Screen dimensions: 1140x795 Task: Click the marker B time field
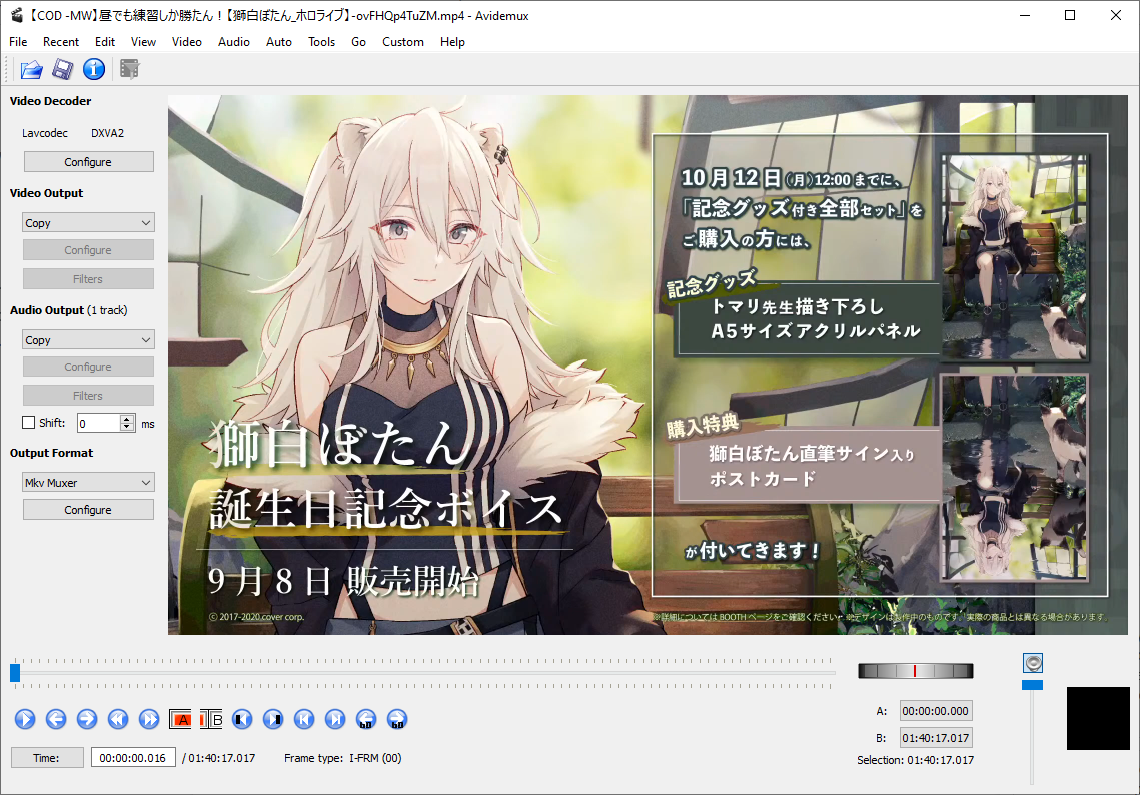tap(936, 738)
